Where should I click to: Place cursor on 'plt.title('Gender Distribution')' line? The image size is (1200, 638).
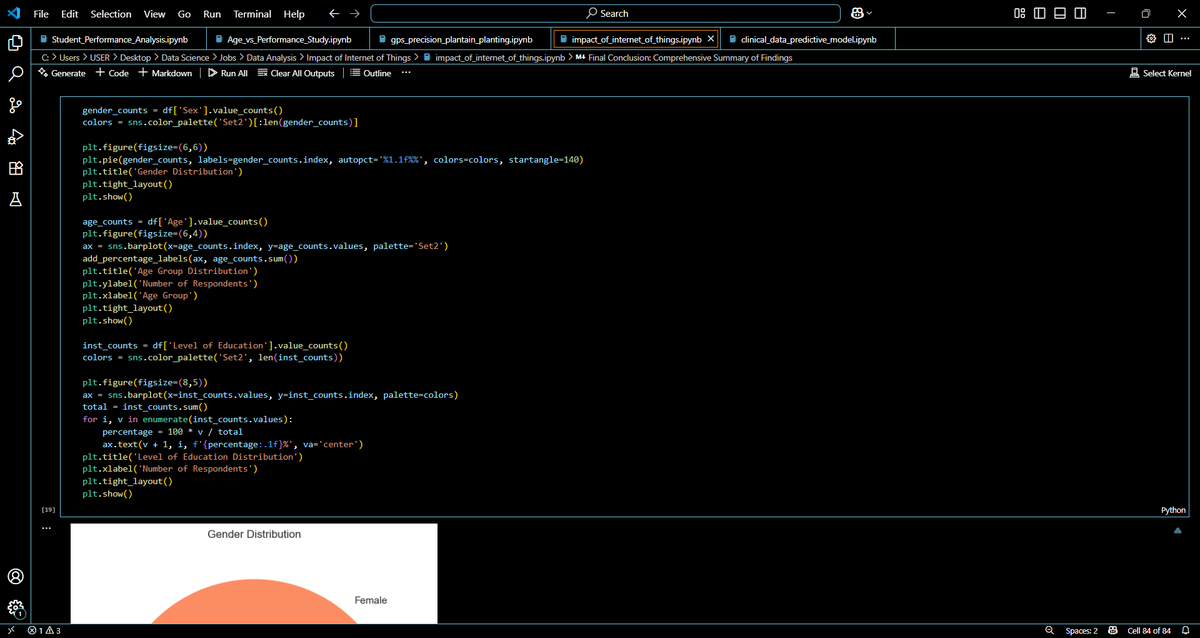point(163,172)
